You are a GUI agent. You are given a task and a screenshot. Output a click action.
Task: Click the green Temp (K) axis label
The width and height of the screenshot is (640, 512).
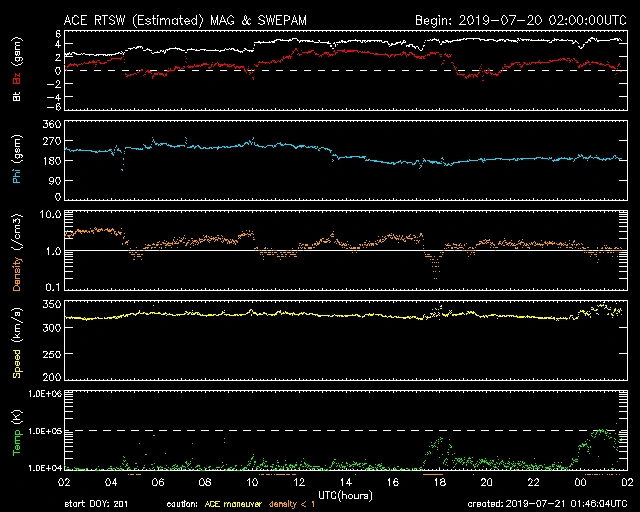pos(16,430)
